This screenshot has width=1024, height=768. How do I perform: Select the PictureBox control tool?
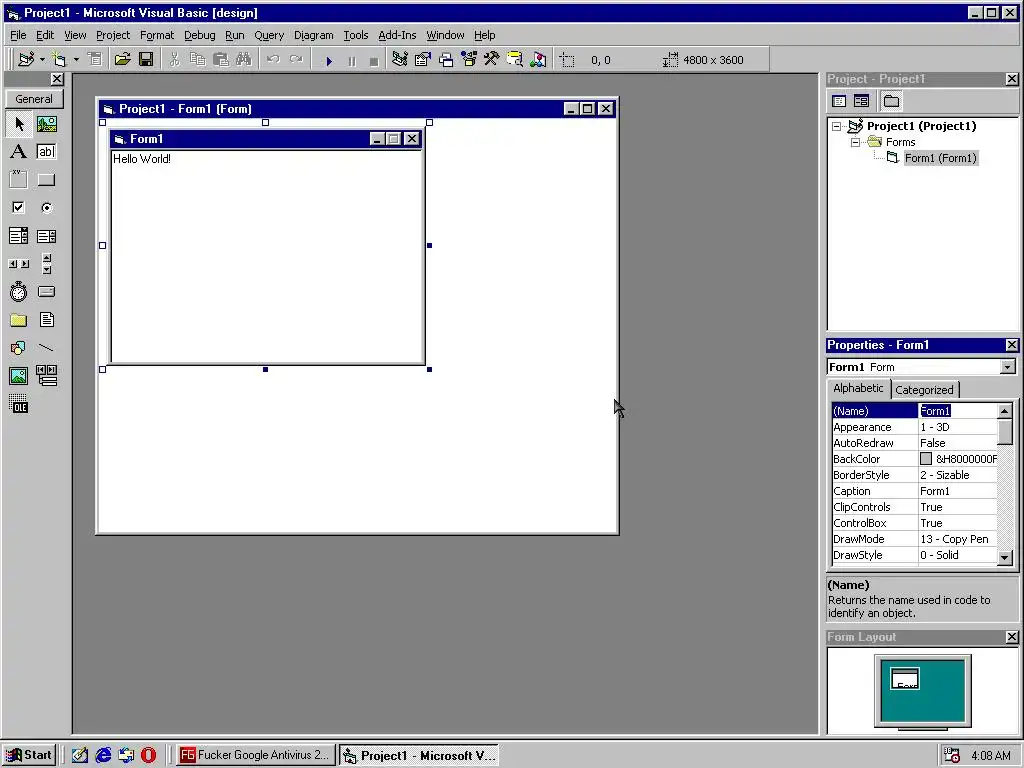pos(46,124)
